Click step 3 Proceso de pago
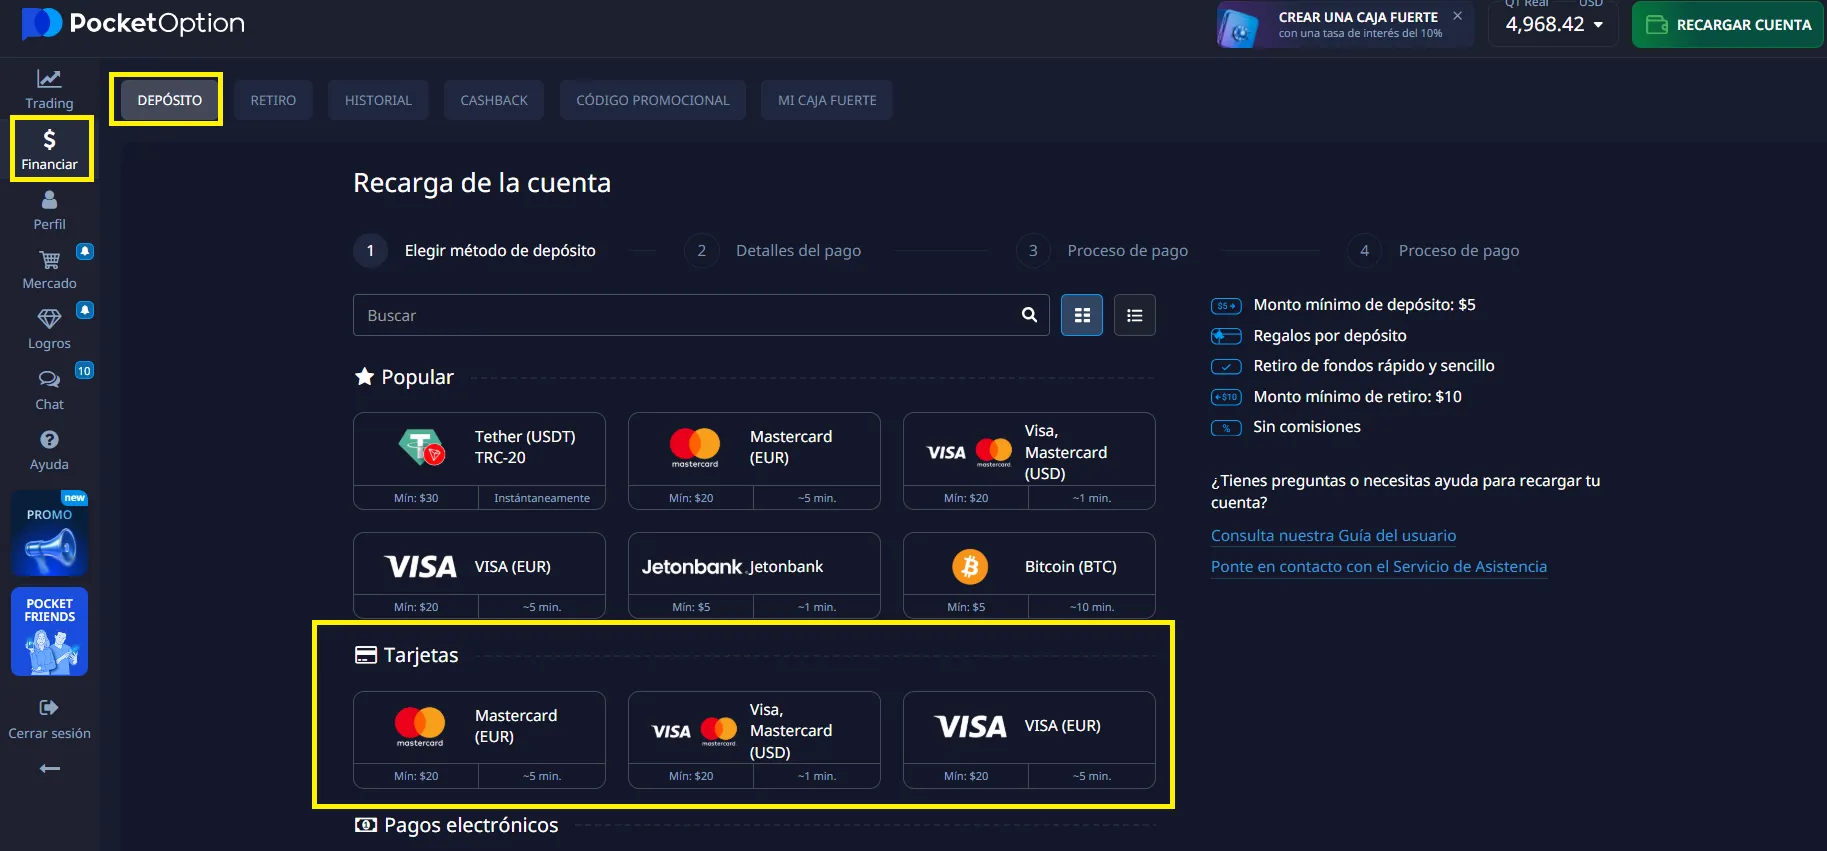Screen dimensions: 1827x851 (1102, 250)
